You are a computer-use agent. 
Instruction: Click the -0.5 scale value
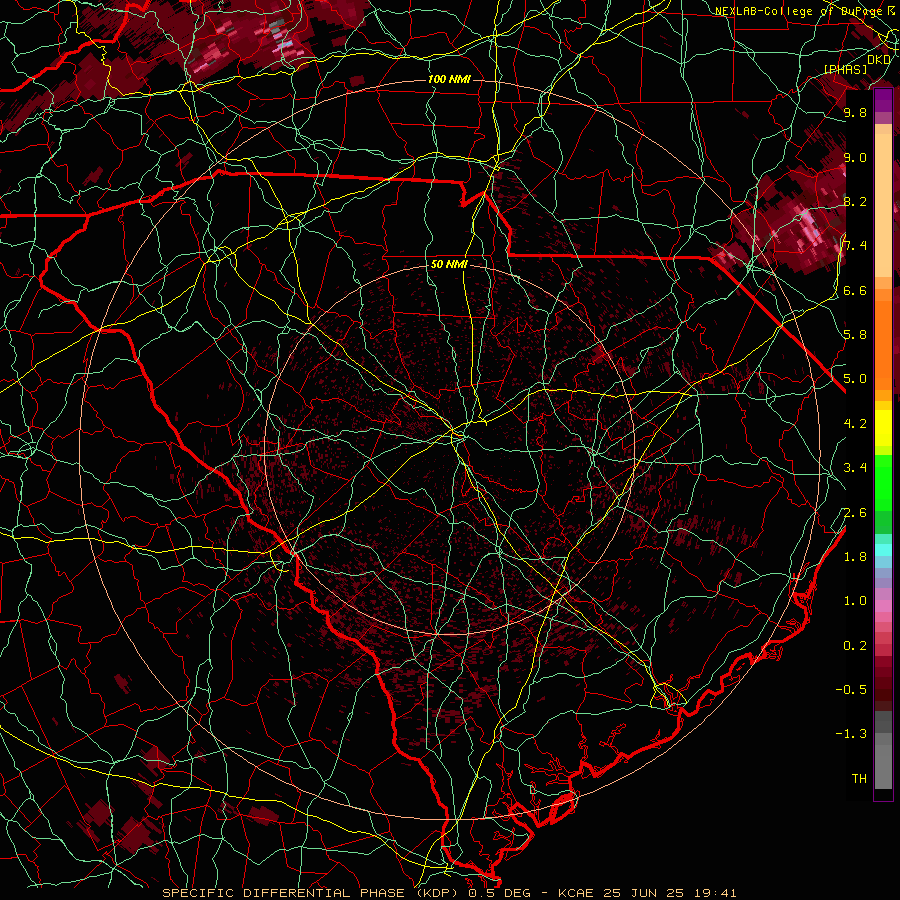click(852, 689)
